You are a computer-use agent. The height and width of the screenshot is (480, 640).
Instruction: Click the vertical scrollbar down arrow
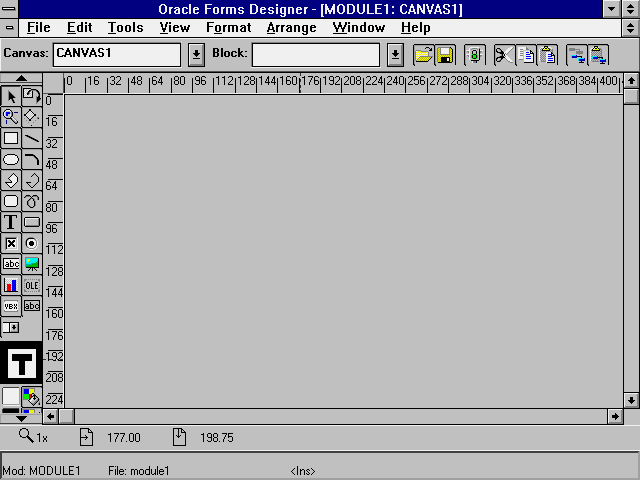pyautogui.click(x=631, y=400)
